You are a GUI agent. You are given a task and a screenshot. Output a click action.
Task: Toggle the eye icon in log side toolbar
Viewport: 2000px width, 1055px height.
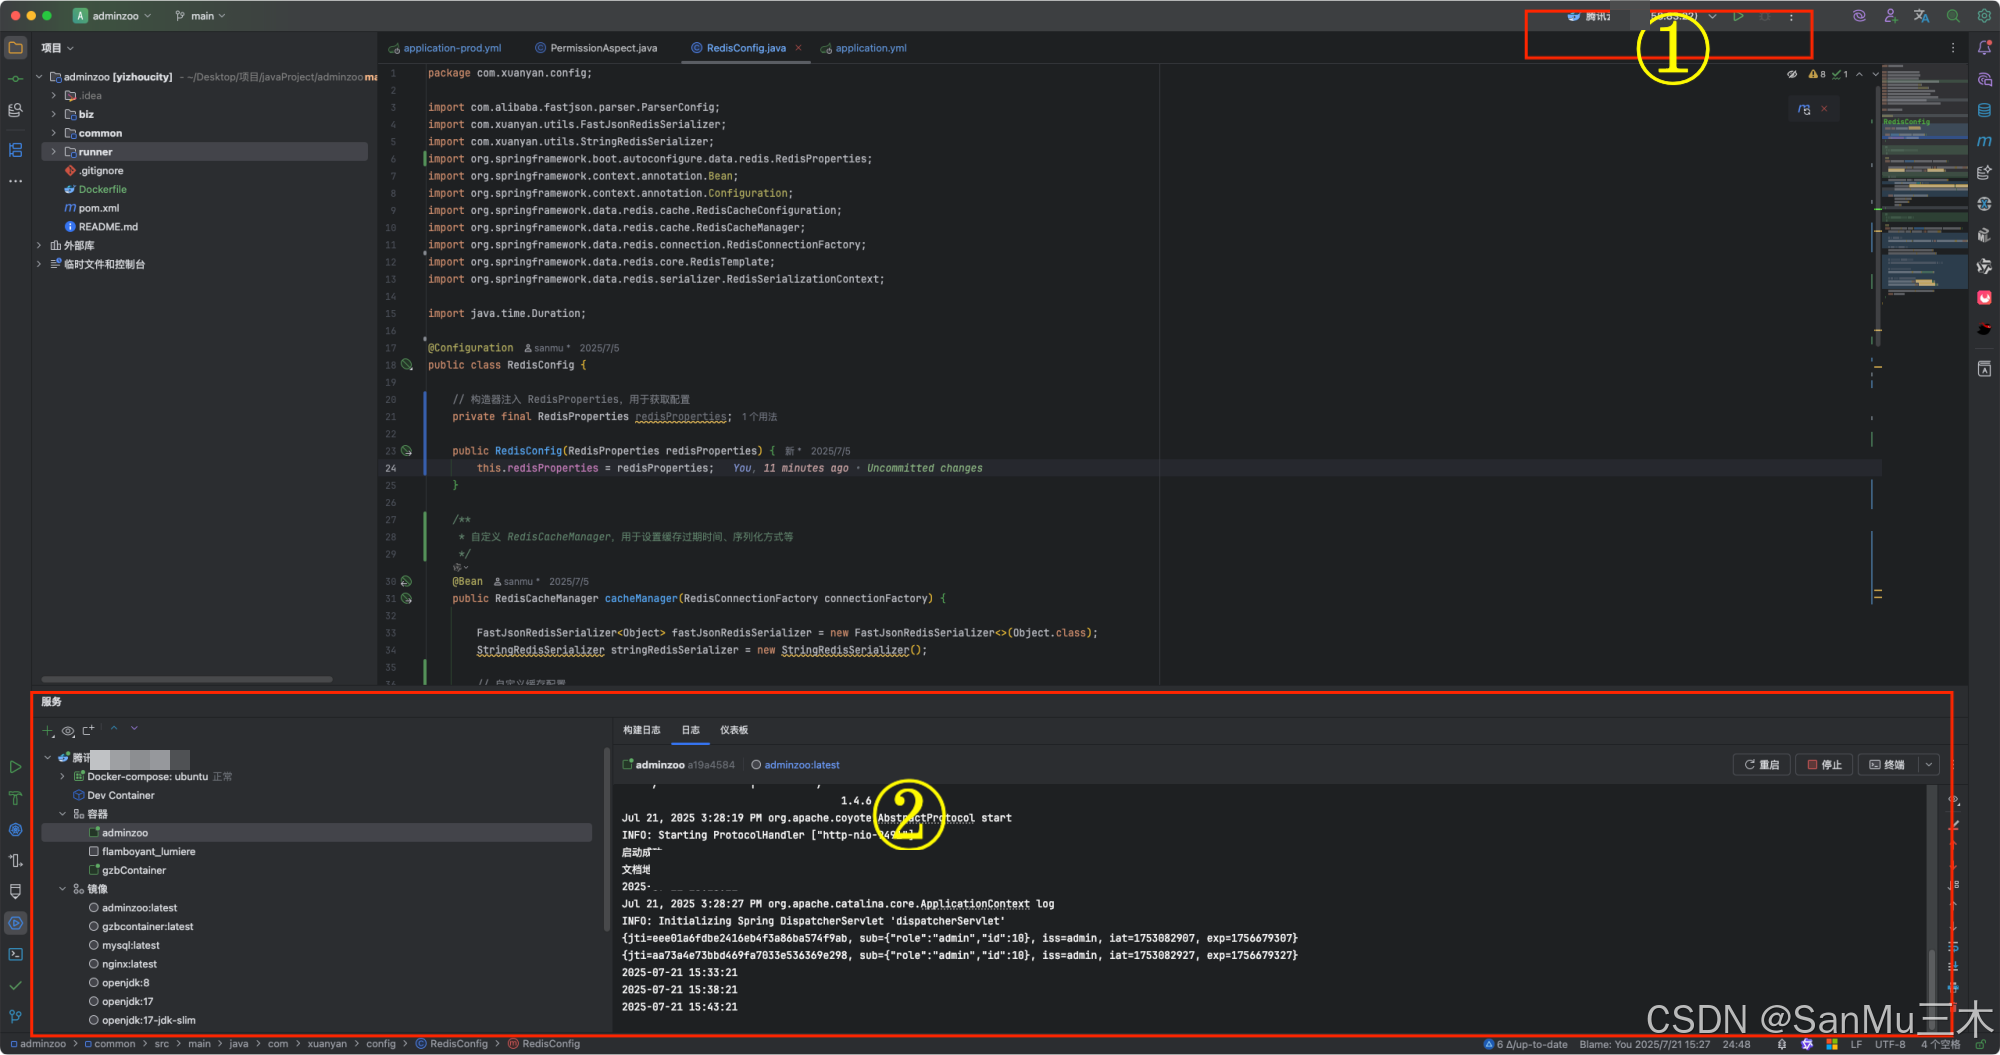pyautogui.click(x=1953, y=800)
